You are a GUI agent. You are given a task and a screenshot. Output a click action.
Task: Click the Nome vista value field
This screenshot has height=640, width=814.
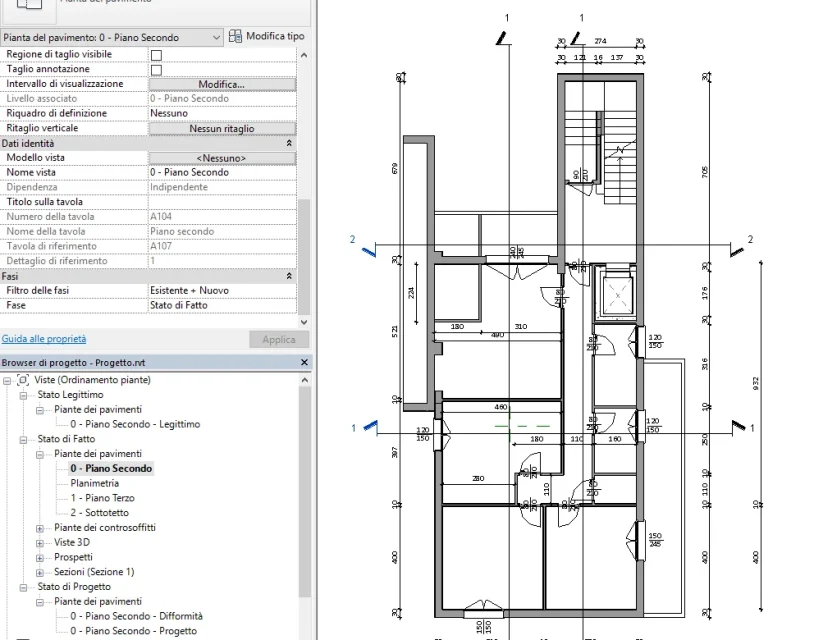coord(222,172)
